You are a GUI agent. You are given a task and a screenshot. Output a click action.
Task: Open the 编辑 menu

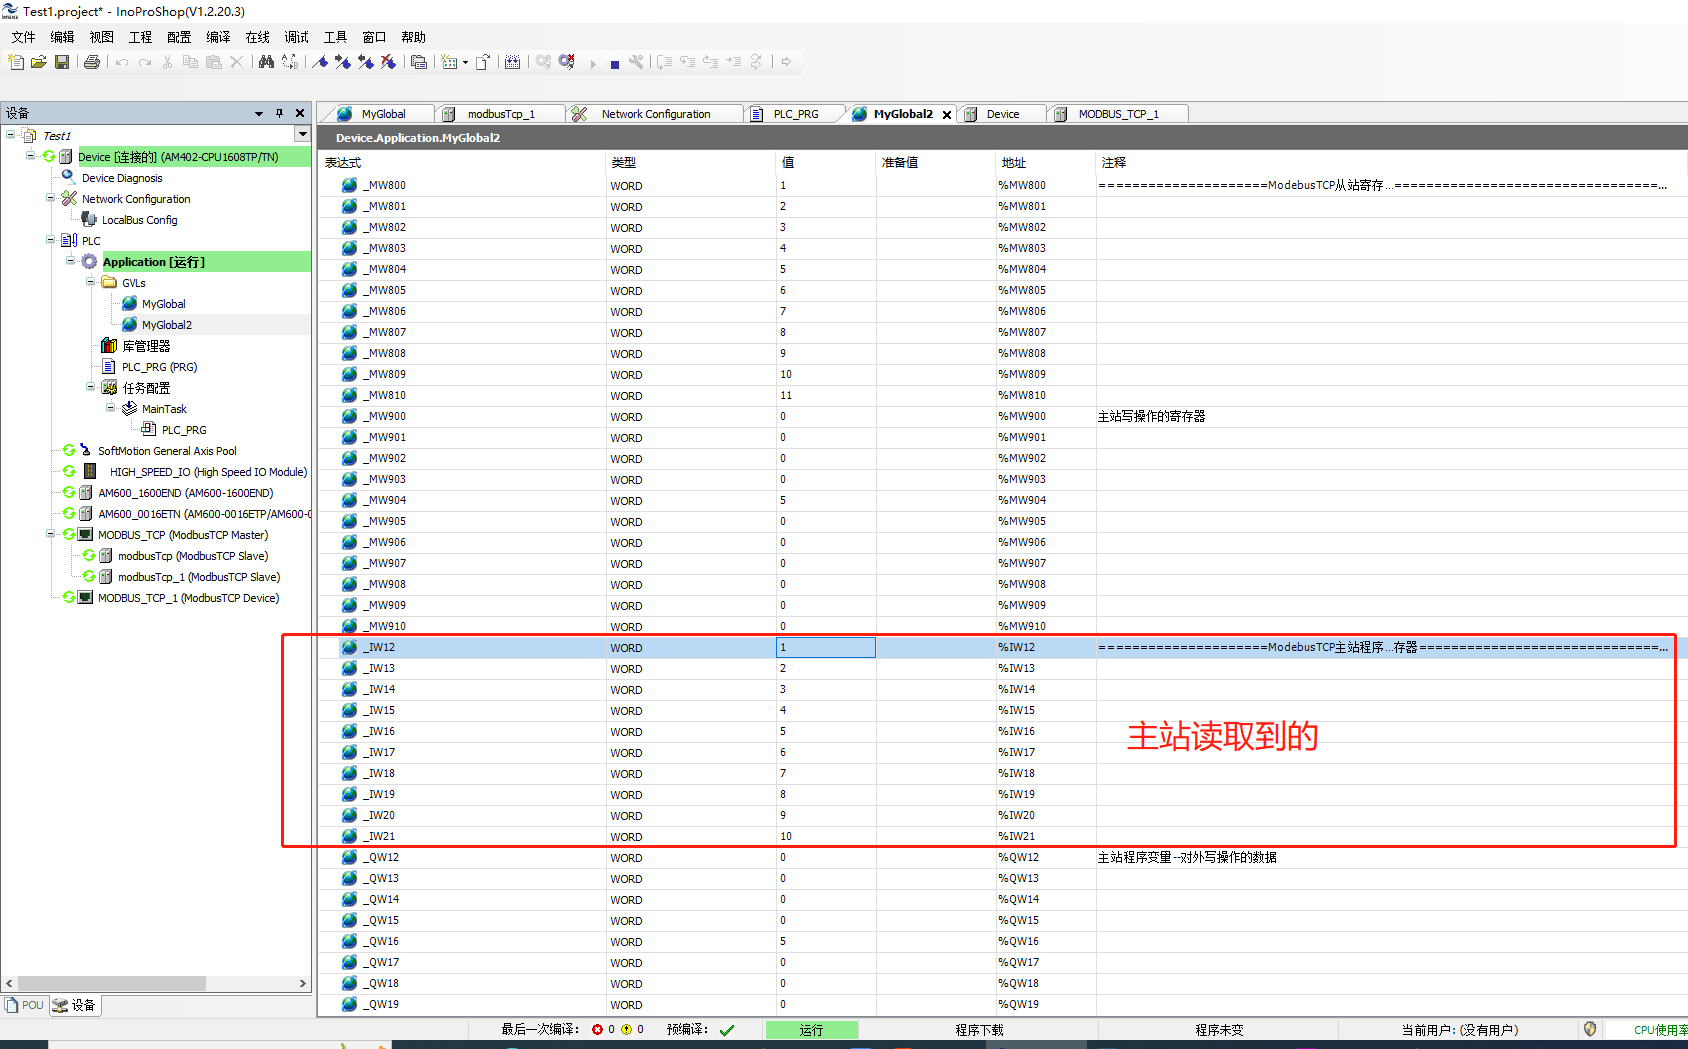[62, 37]
